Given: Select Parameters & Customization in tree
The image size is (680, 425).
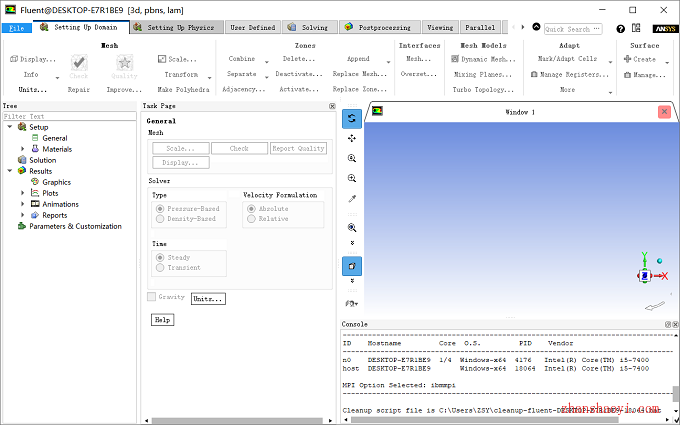Looking at the screenshot, I should [75, 226].
